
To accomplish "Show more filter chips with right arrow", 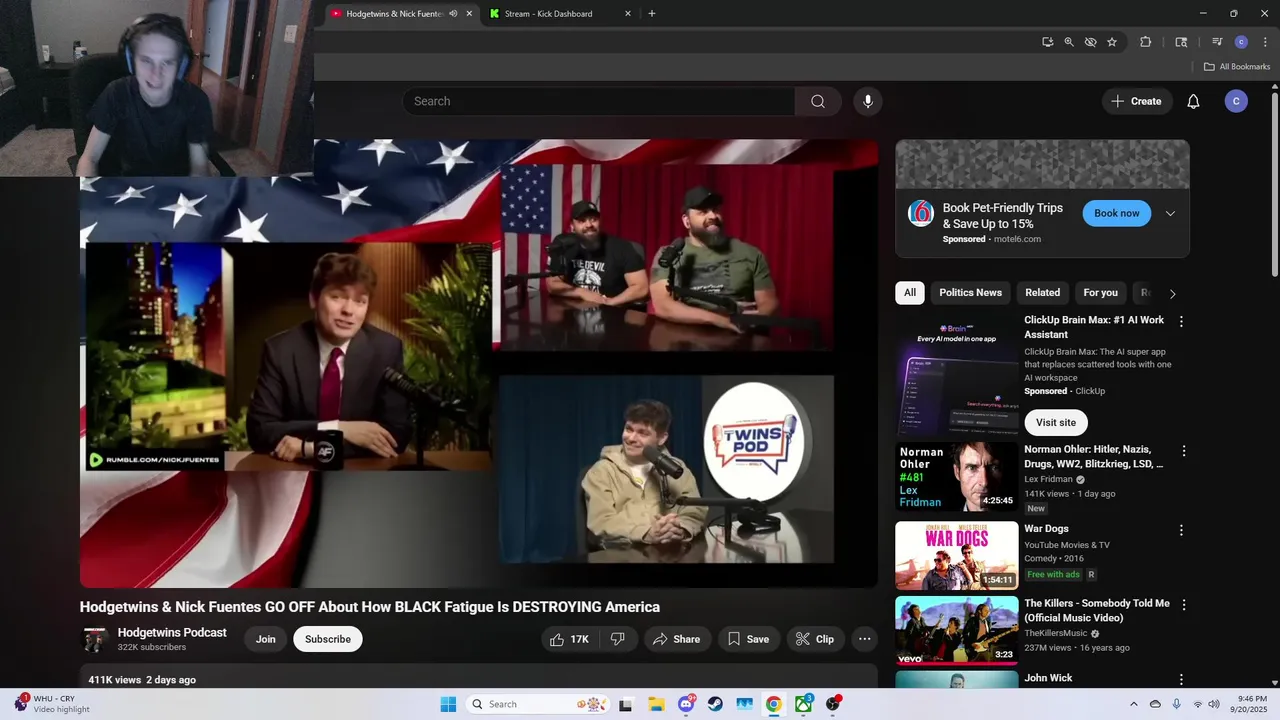I will click(x=1173, y=293).
